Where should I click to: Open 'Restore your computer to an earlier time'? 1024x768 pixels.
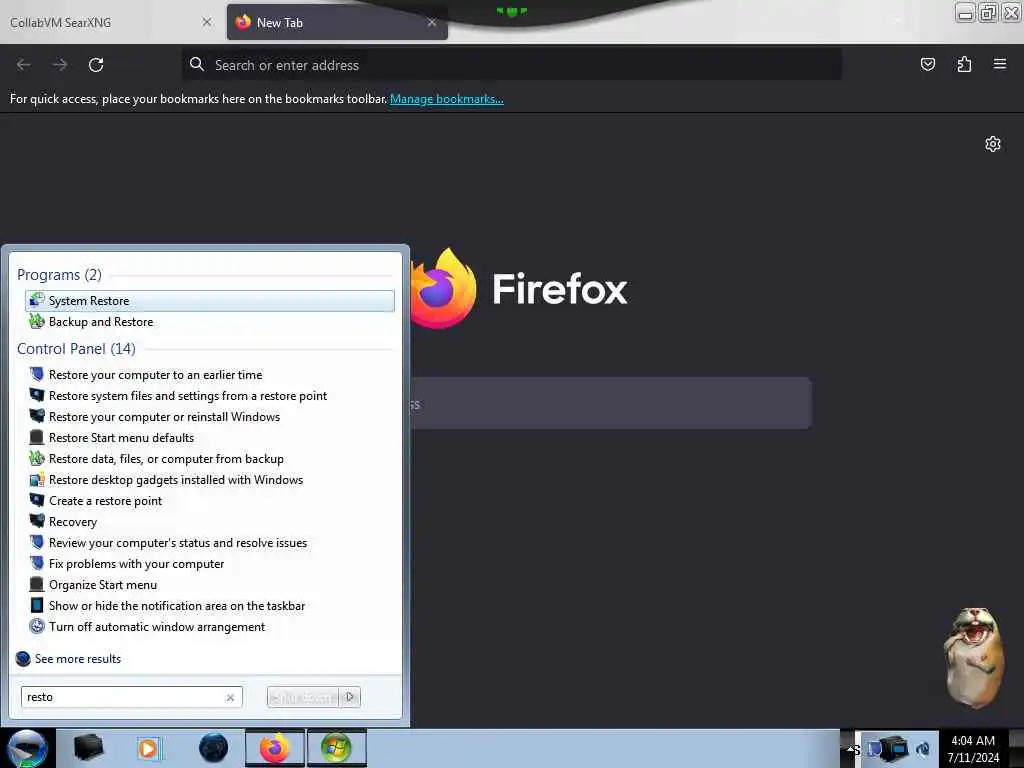pyautogui.click(x=210, y=375)
